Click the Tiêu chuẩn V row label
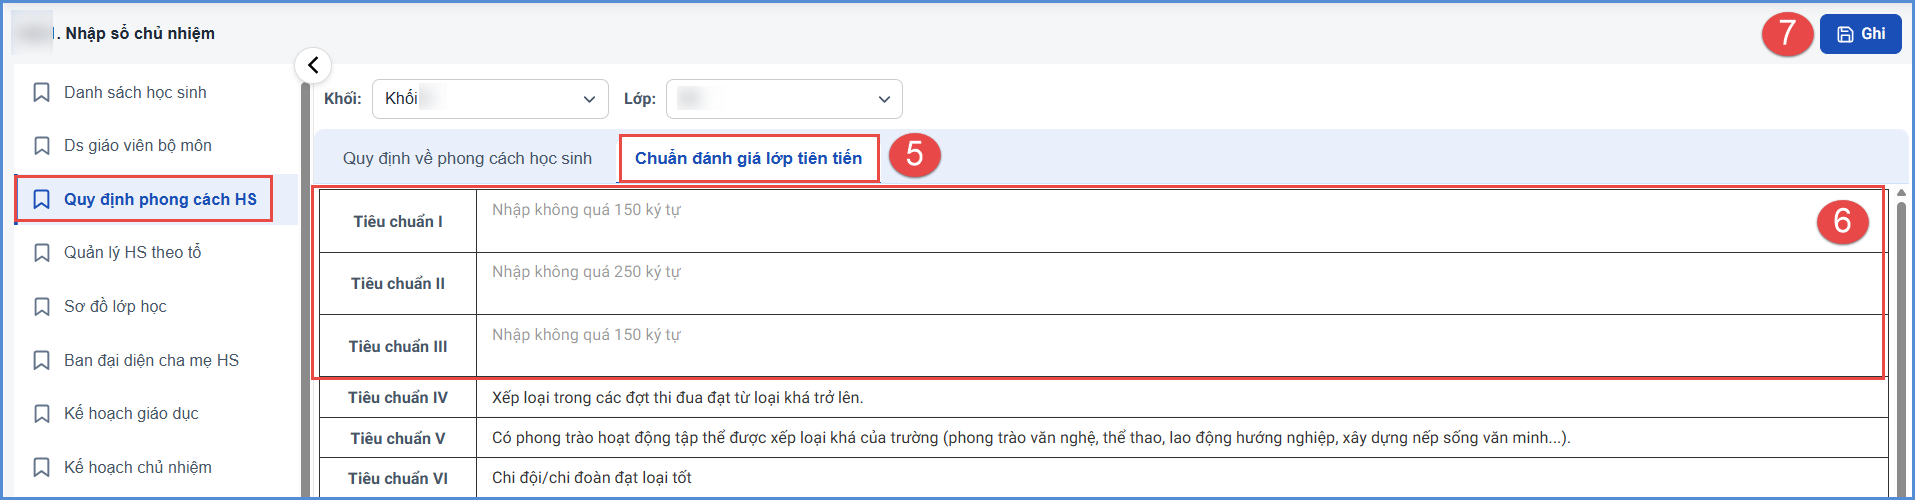Screen dimensions: 1915x500 coord(398,439)
